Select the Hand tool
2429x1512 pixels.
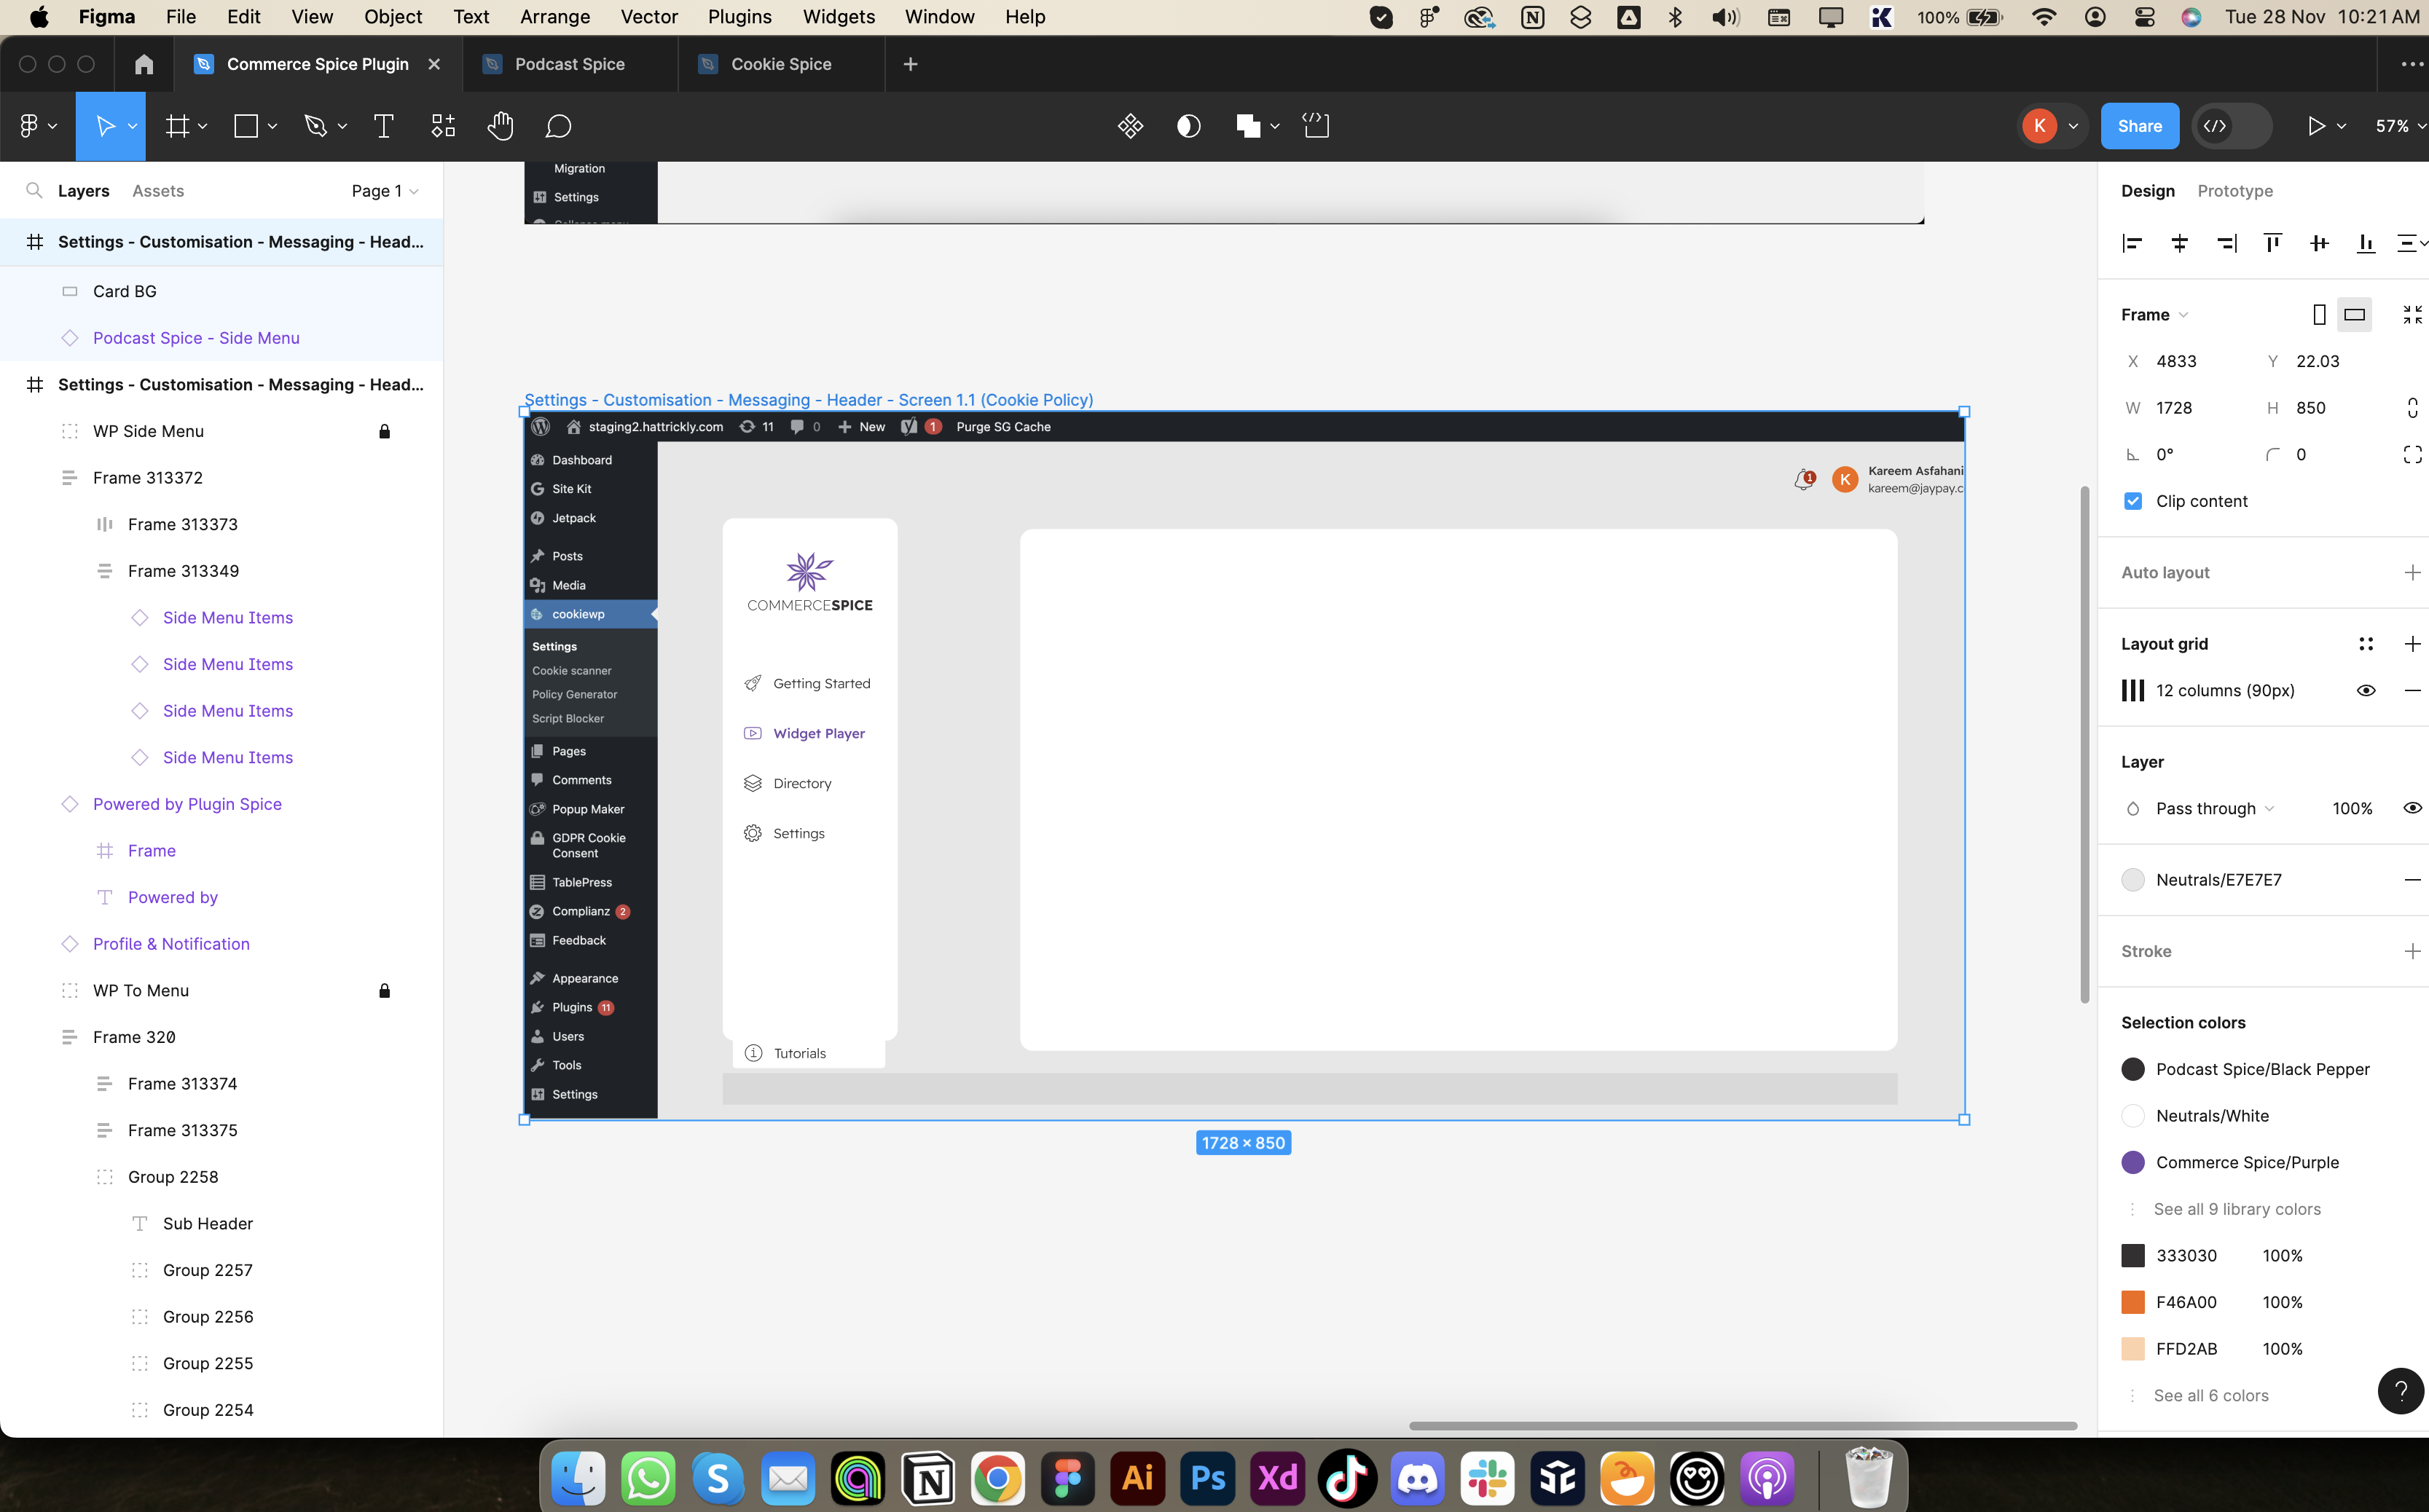[500, 126]
